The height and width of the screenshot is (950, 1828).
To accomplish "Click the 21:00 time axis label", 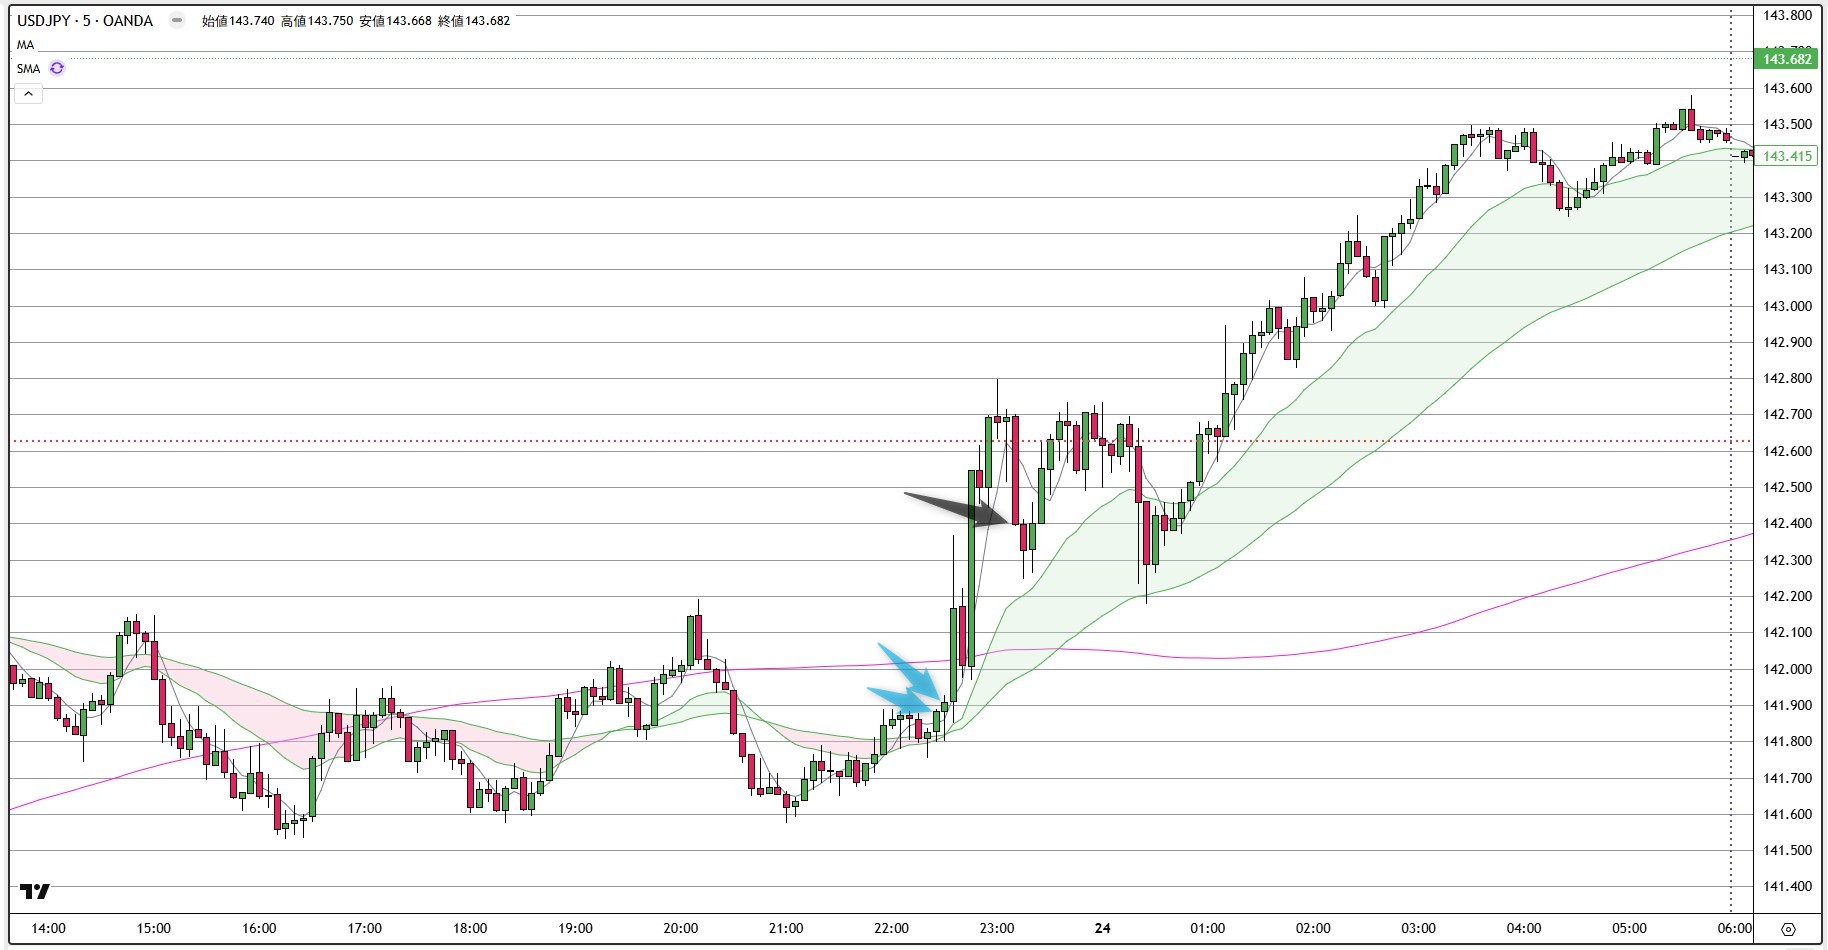I will (x=786, y=928).
